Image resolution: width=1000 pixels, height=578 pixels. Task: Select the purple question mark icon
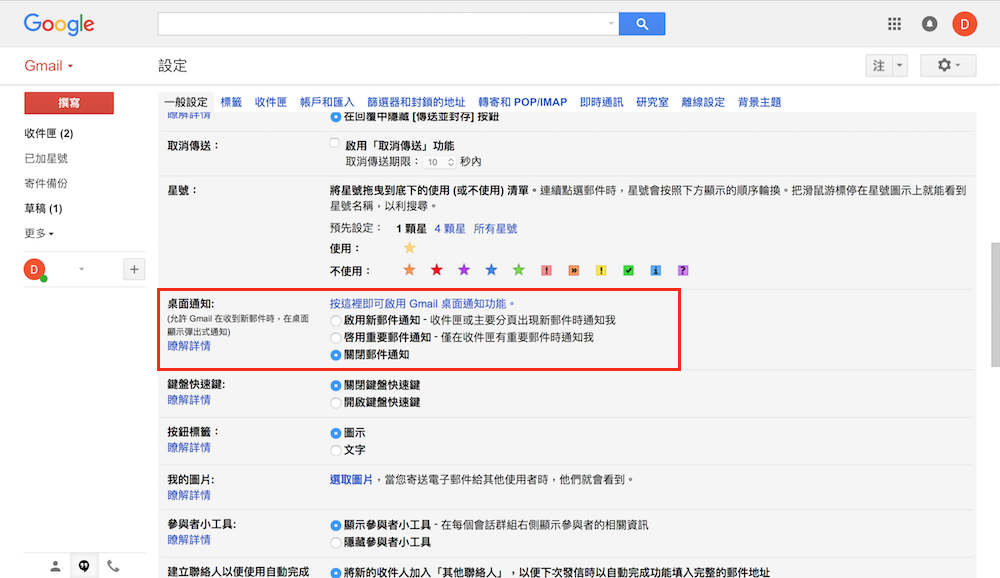pyautogui.click(x=683, y=270)
